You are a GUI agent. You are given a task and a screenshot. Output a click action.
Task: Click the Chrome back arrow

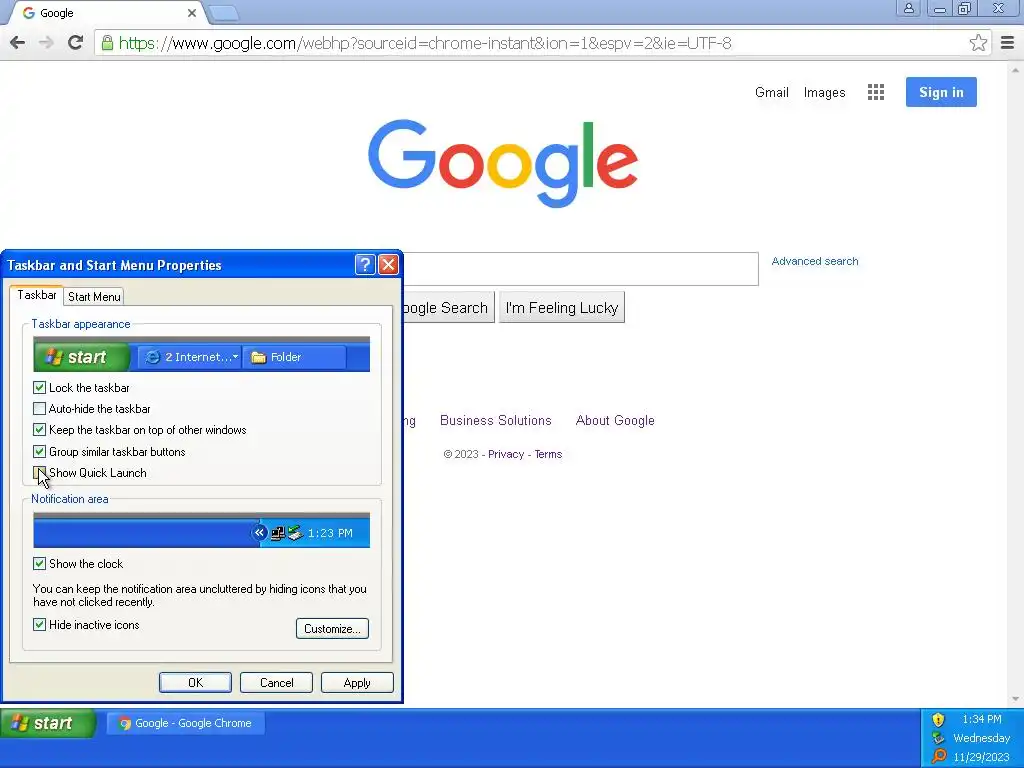pos(18,43)
